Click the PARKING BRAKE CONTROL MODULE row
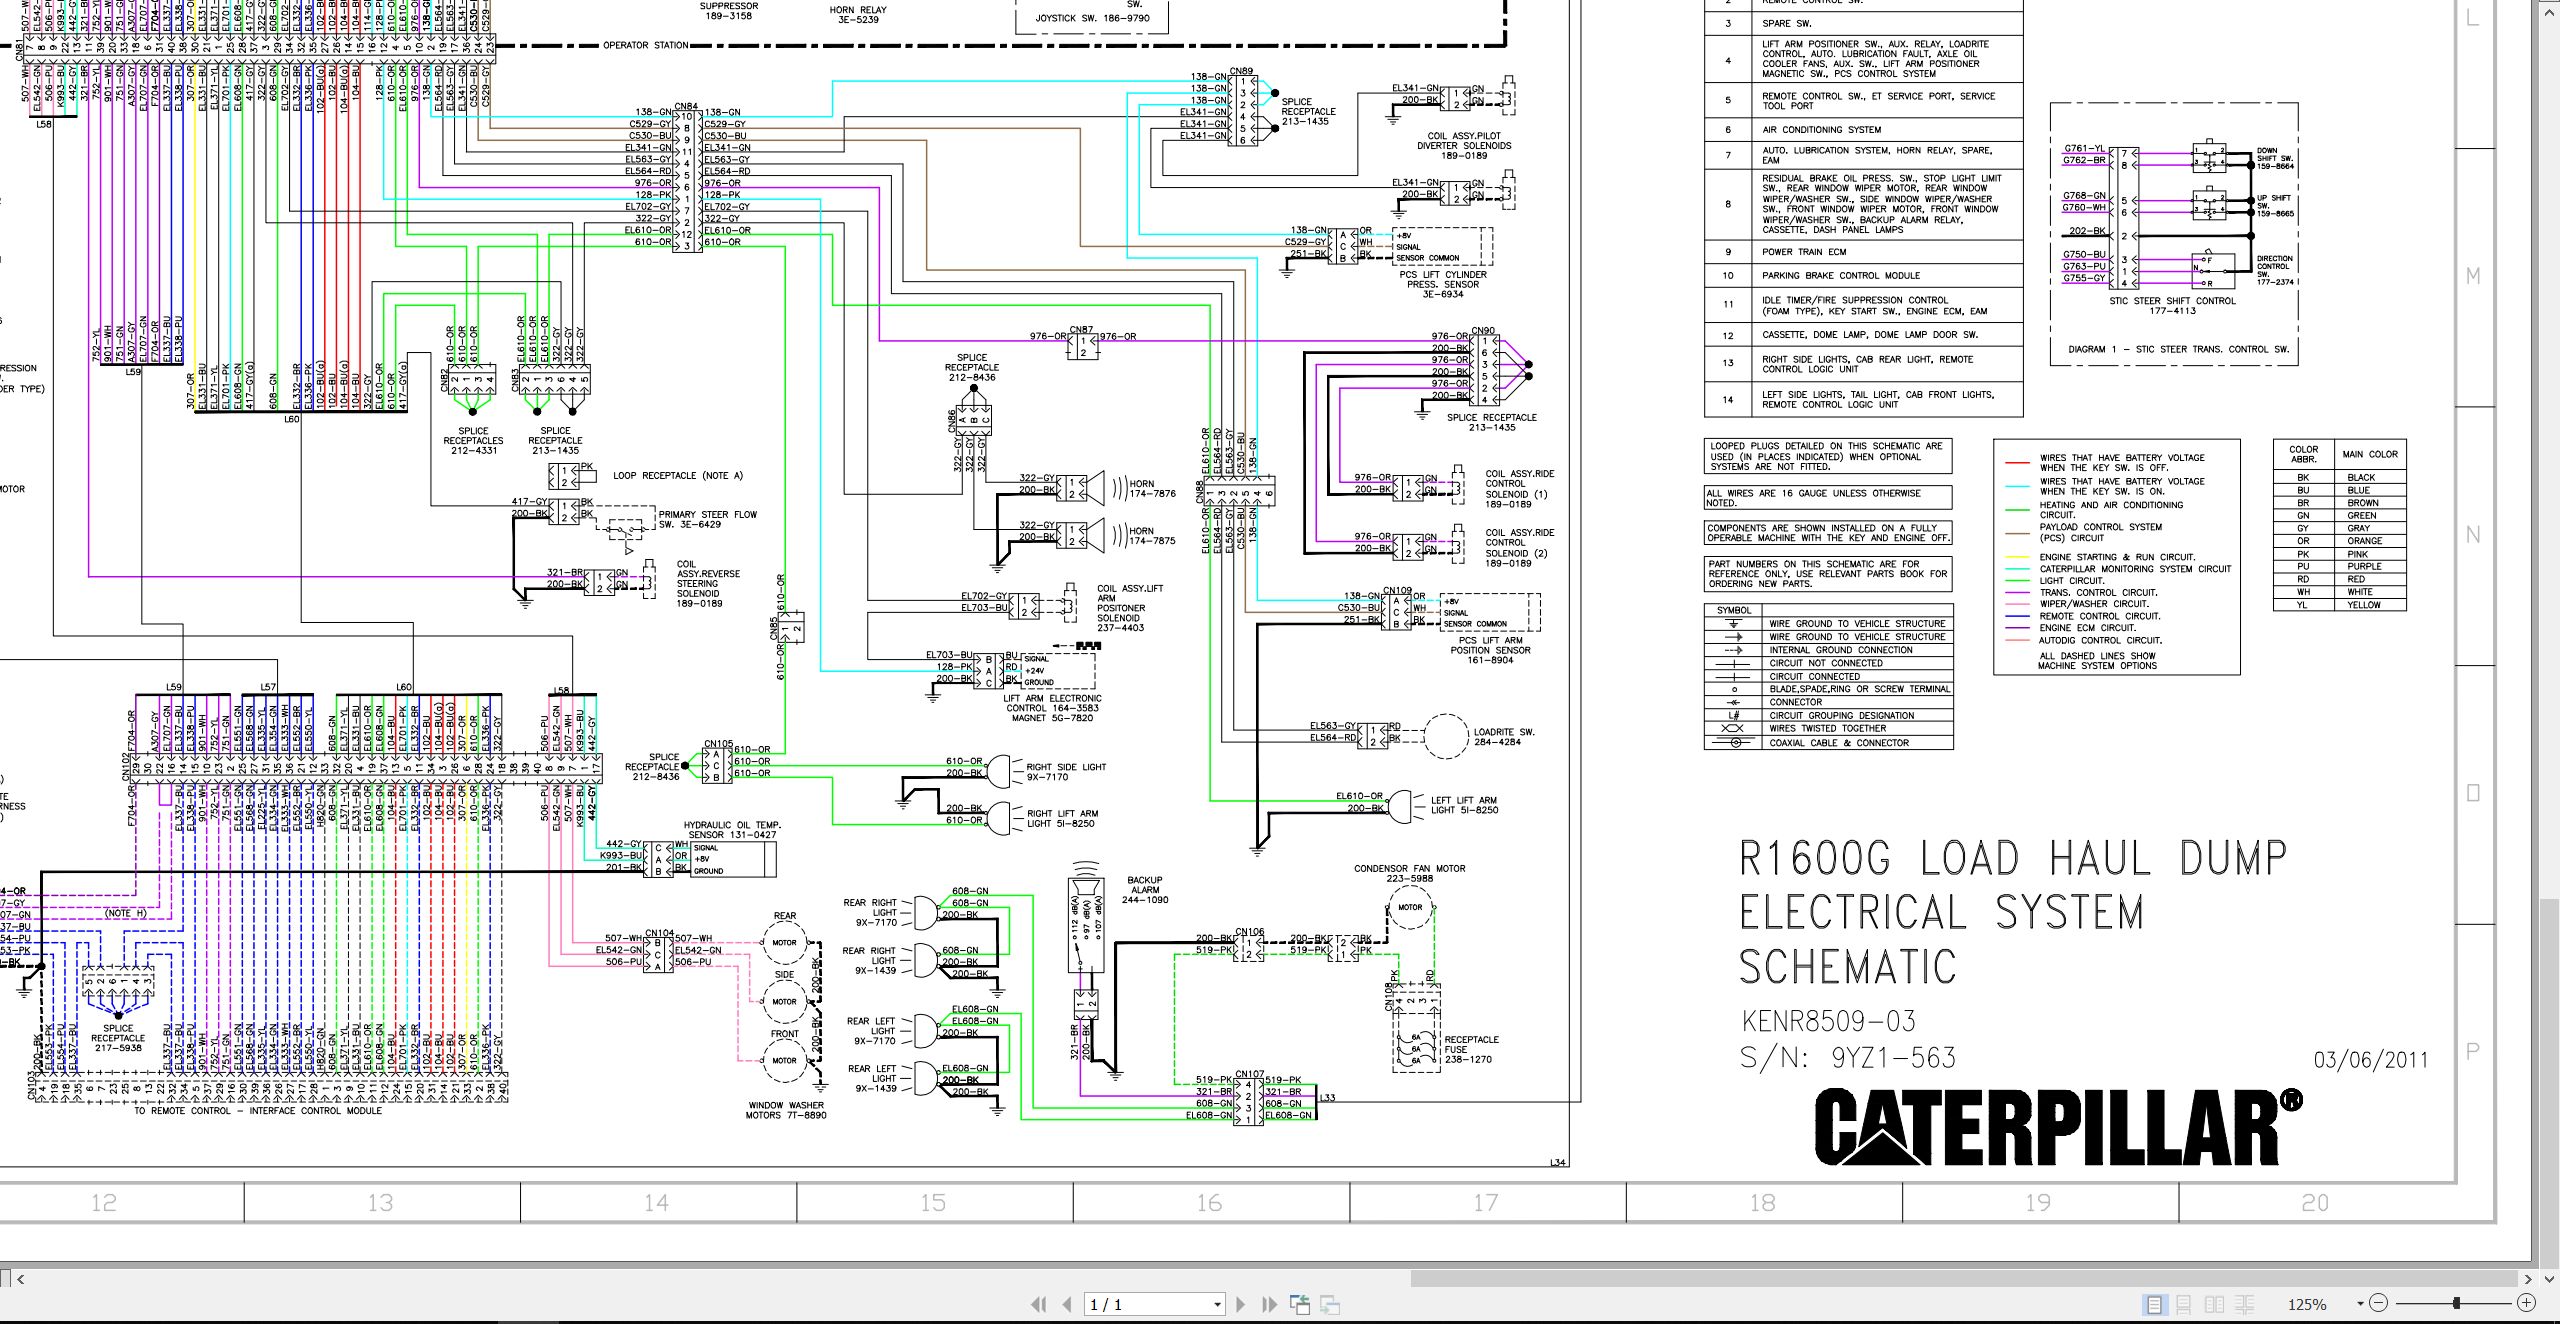Viewport: 2560px width, 1324px height. (x=1863, y=276)
